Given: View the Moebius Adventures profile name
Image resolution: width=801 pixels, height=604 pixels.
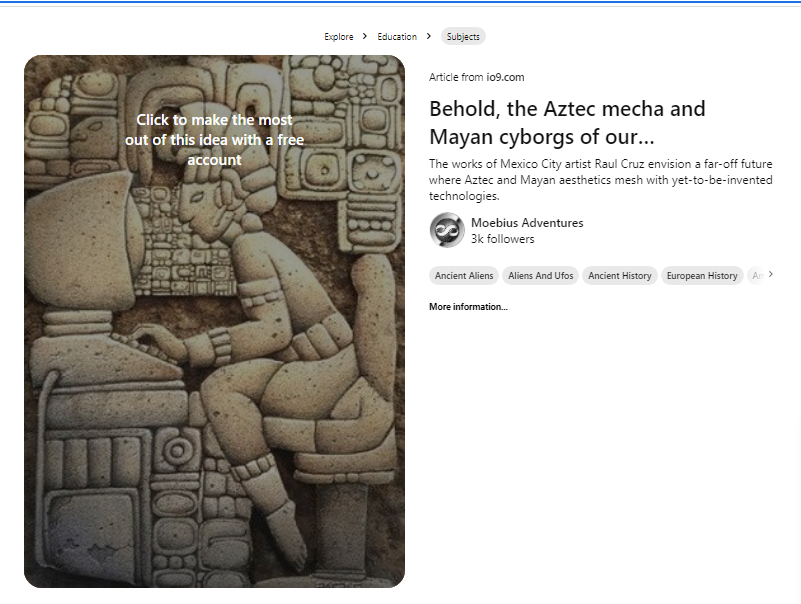Looking at the screenshot, I should 527,223.
